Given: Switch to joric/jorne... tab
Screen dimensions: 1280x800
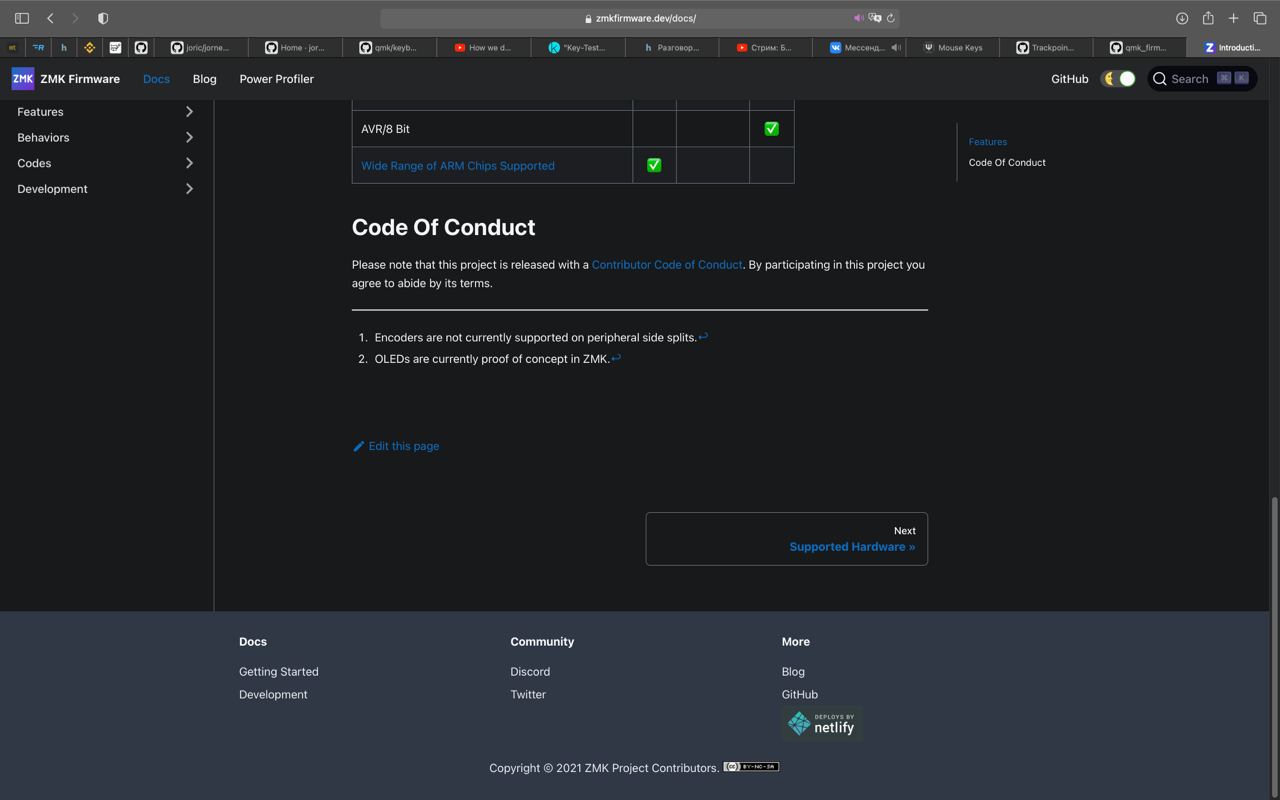Looking at the screenshot, I should [x=200, y=47].
